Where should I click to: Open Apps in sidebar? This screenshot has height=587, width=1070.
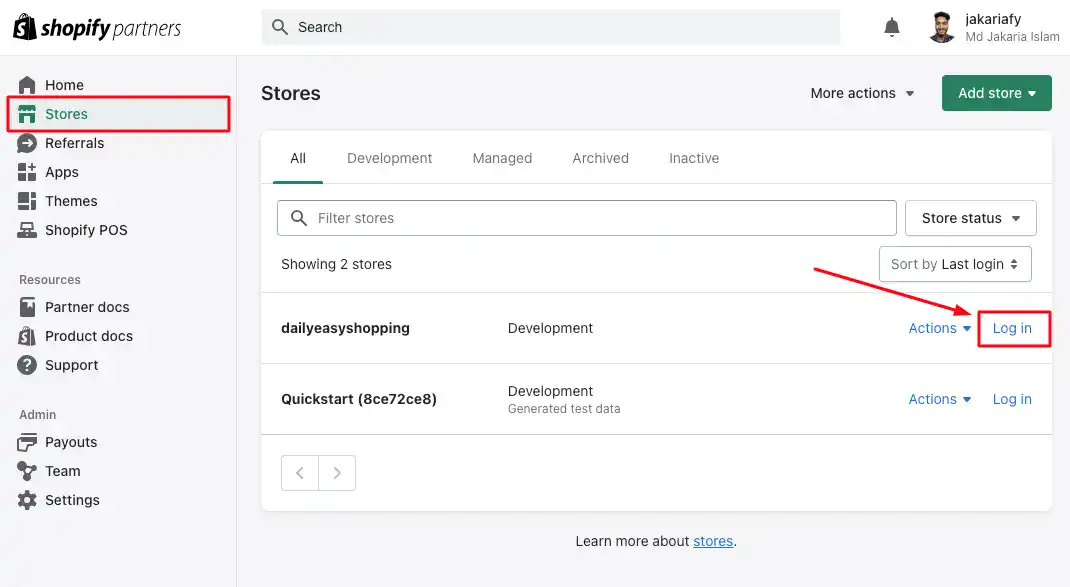(x=61, y=172)
